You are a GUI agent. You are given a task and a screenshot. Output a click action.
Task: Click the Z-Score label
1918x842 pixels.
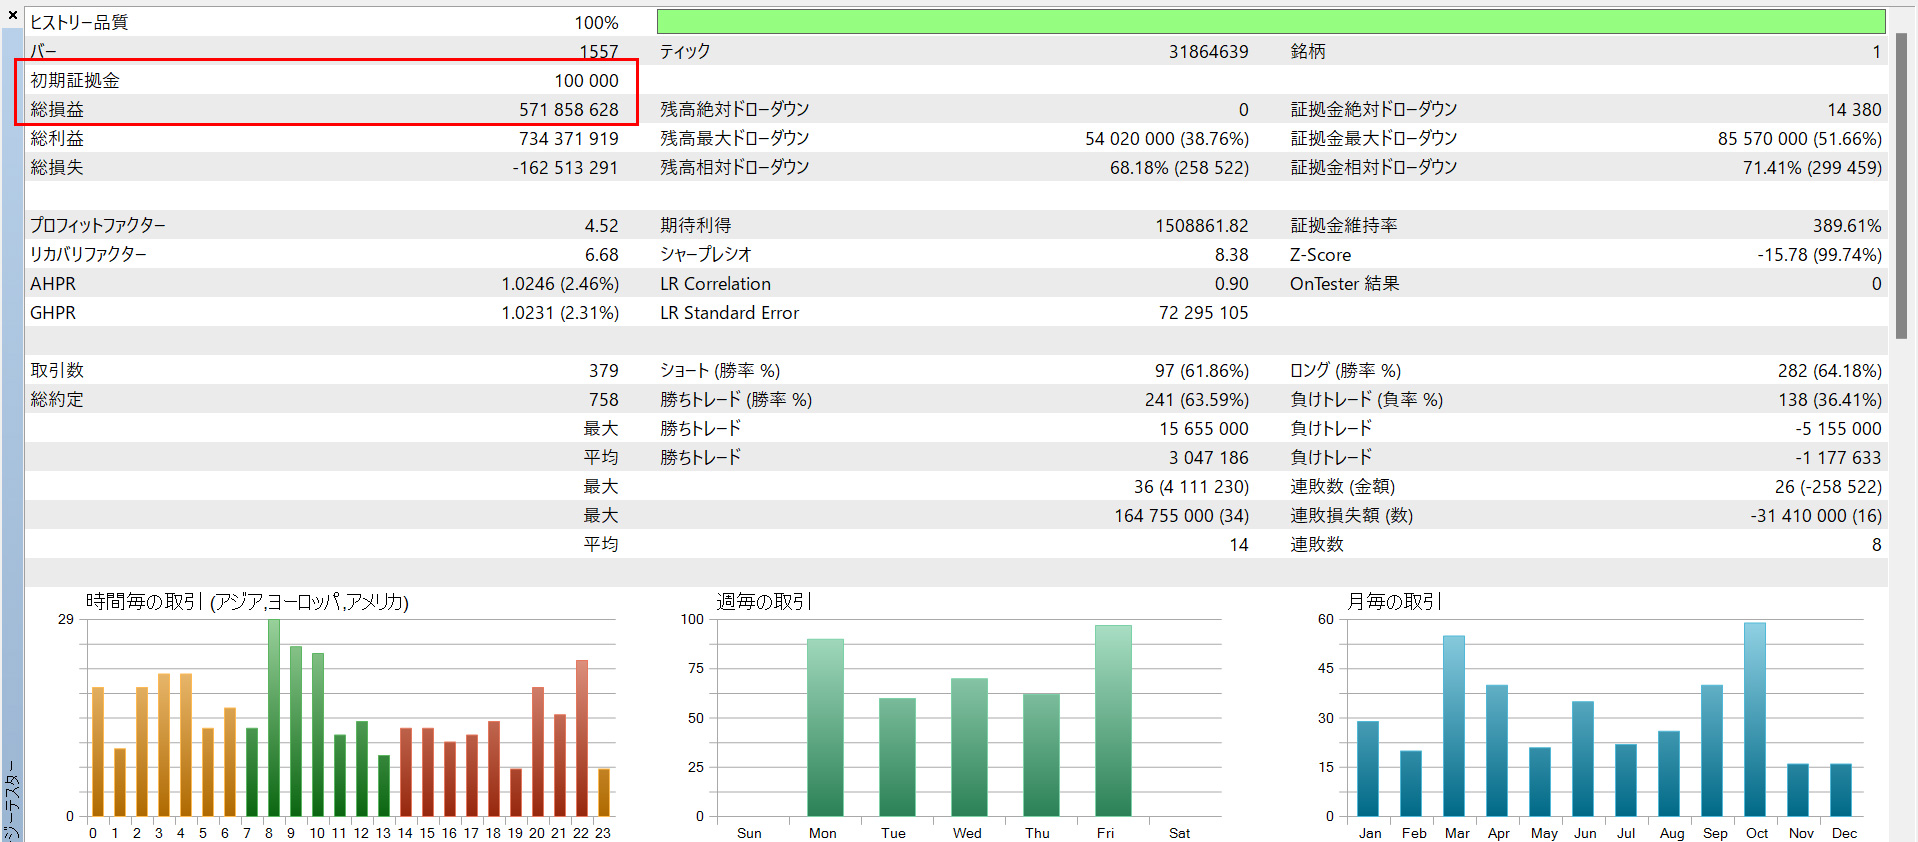(x=1320, y=254)
